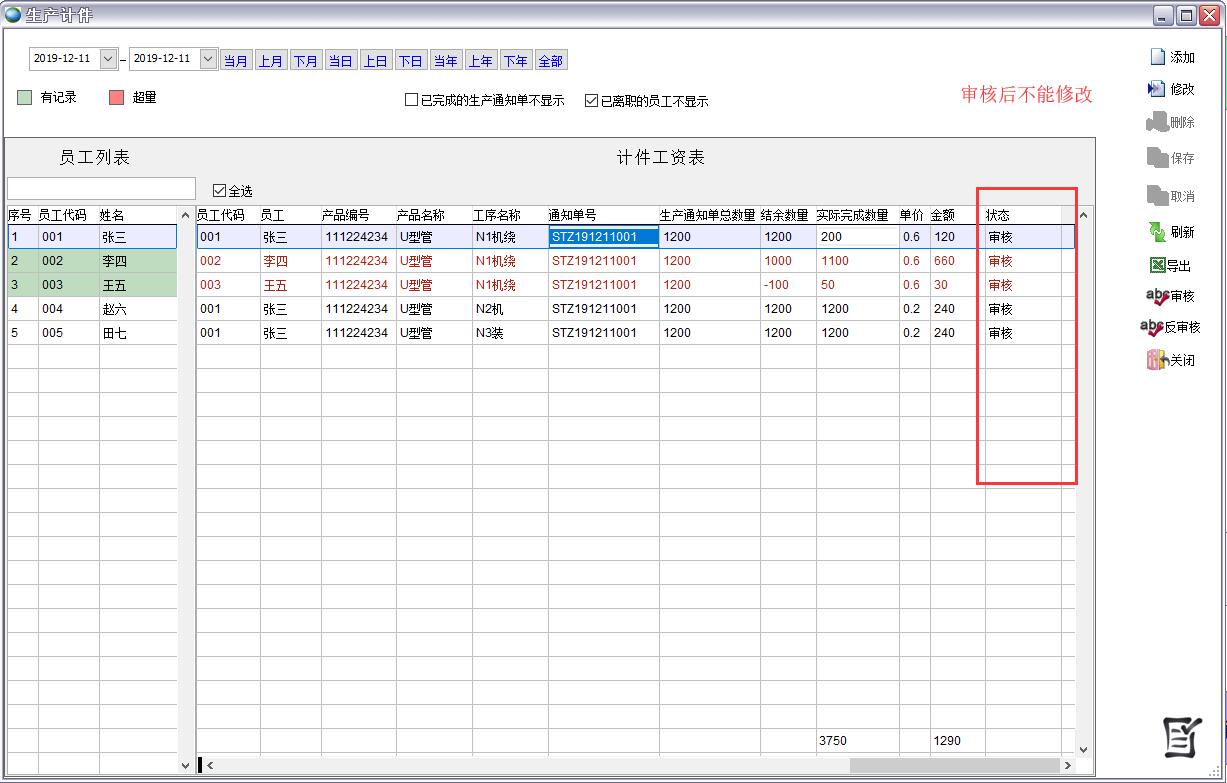The width and height of the screenshot is (1227, 783).
Task: Click the green 有记录 legend swatch
Action: pos(25,98)
